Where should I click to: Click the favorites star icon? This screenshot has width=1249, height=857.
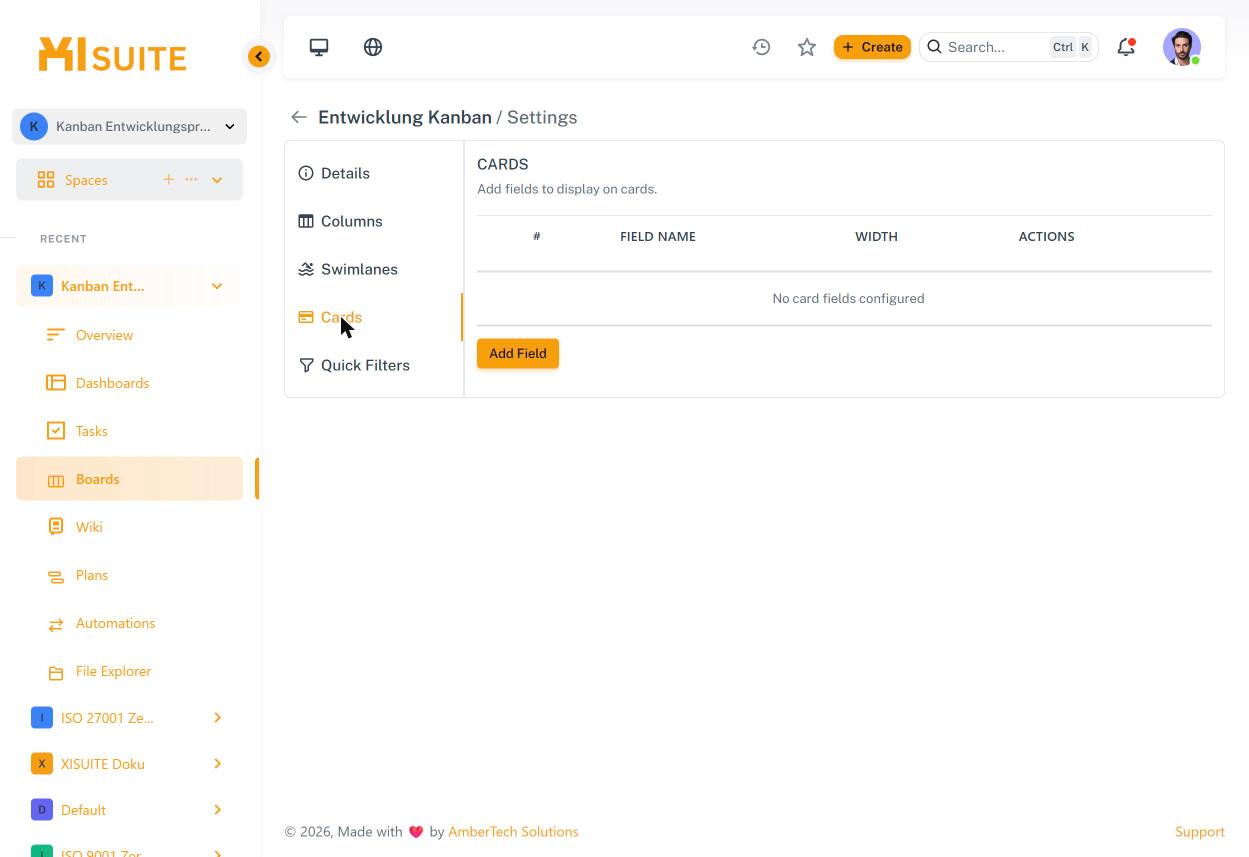coord(807,47)
